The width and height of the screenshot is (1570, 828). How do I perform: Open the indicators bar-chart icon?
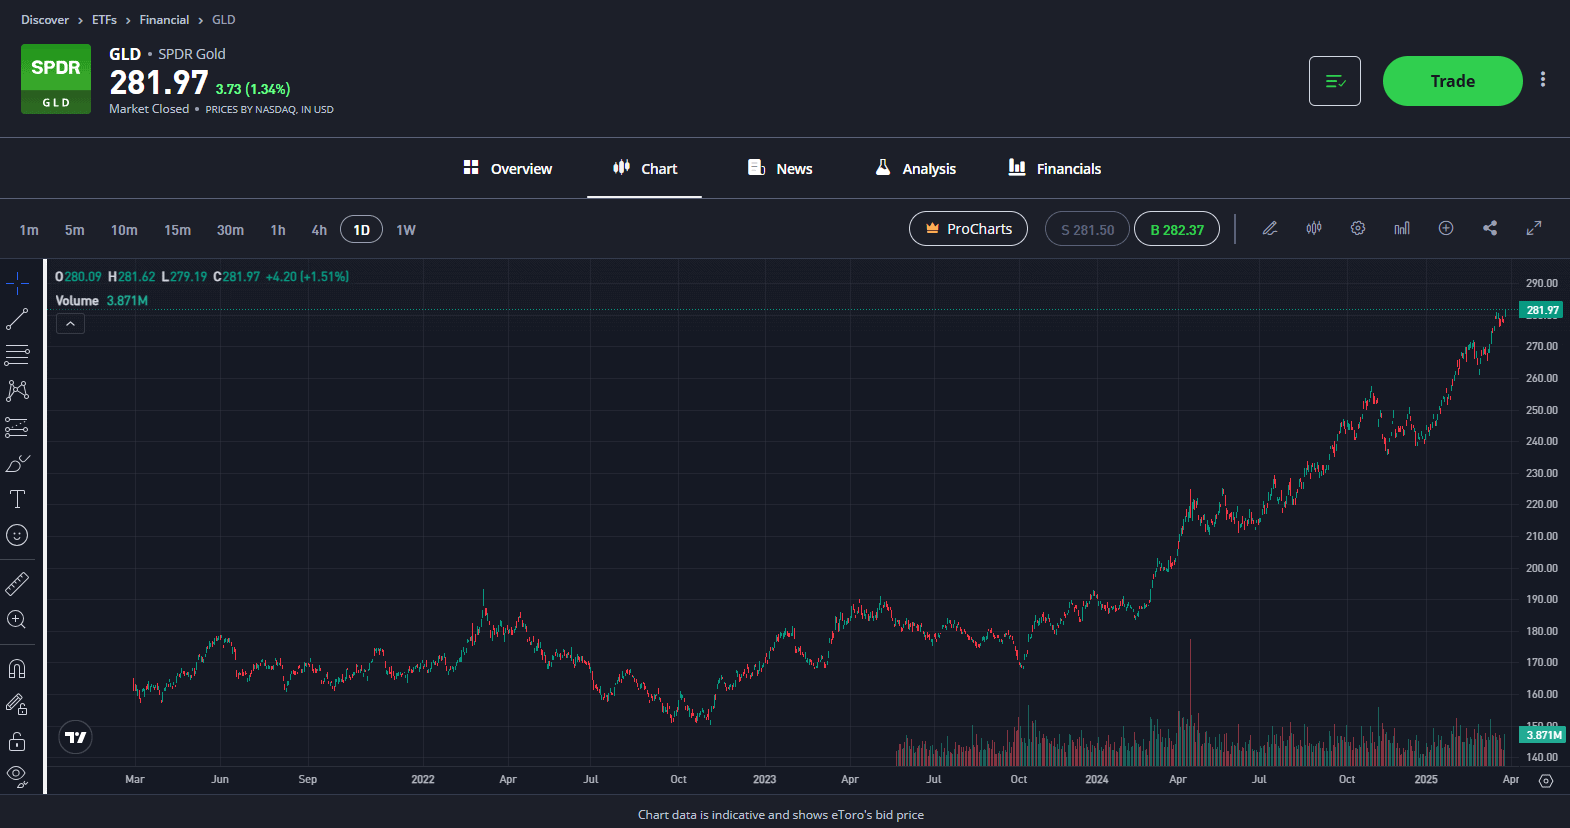[1402, 228]
